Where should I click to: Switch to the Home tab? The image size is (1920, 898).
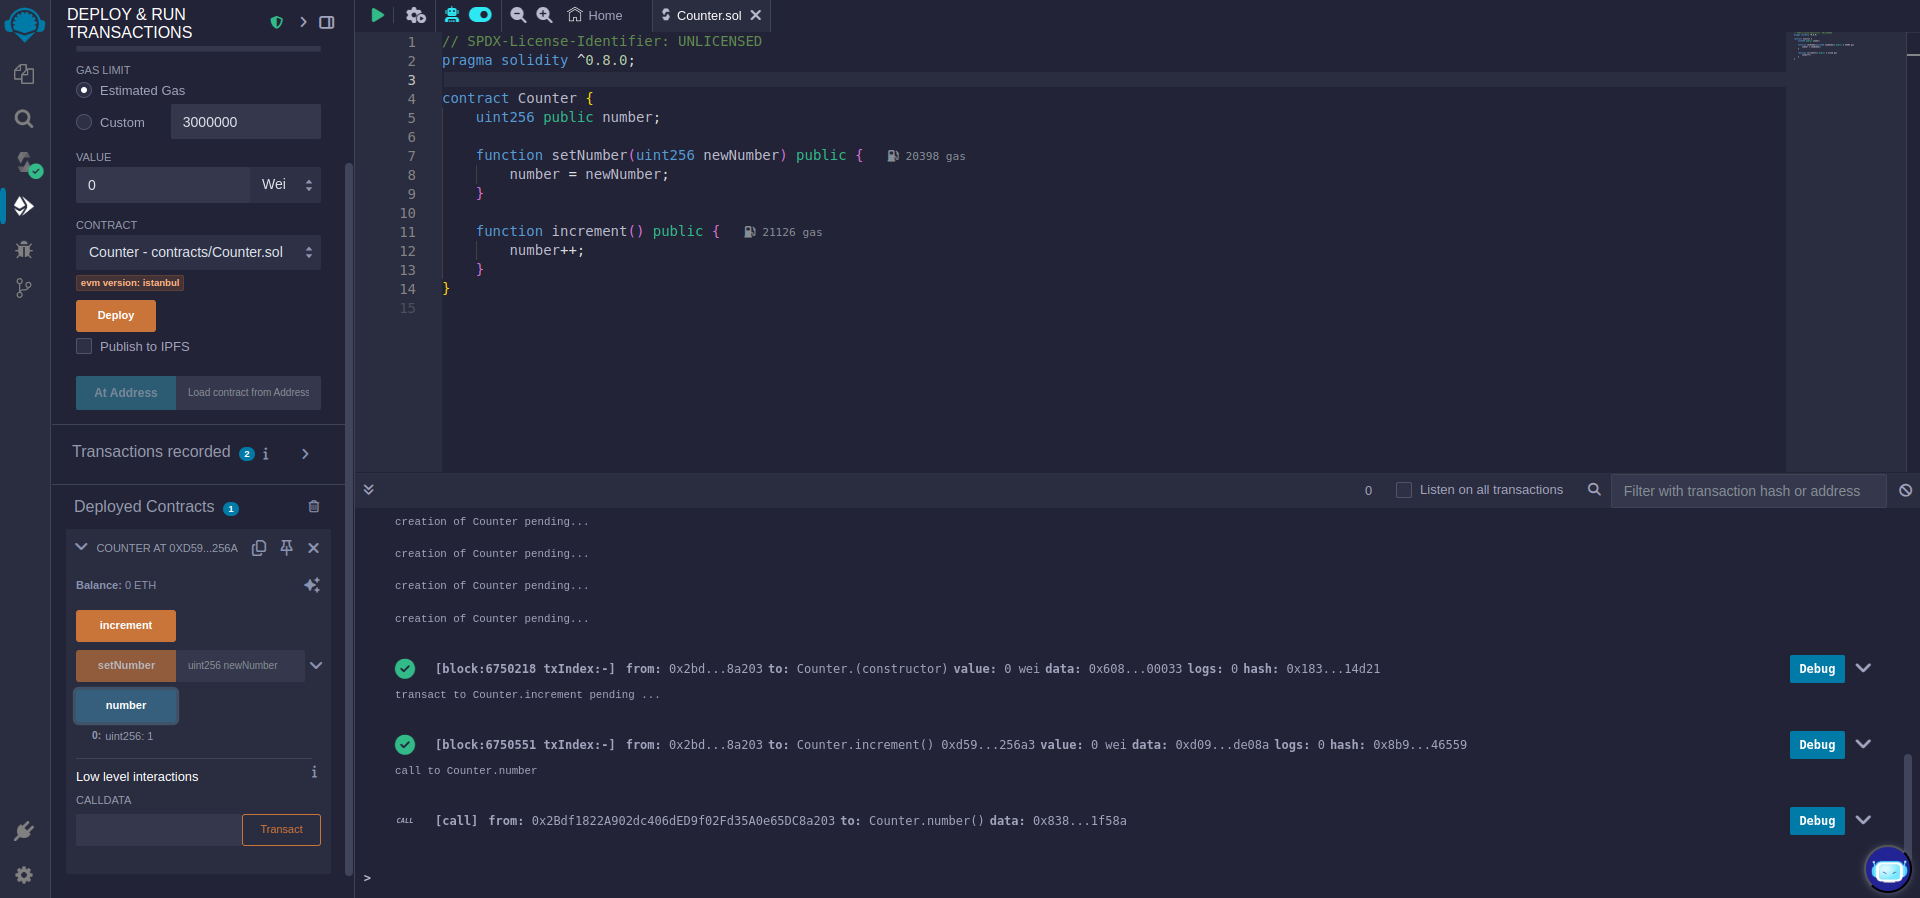(595, 15)
